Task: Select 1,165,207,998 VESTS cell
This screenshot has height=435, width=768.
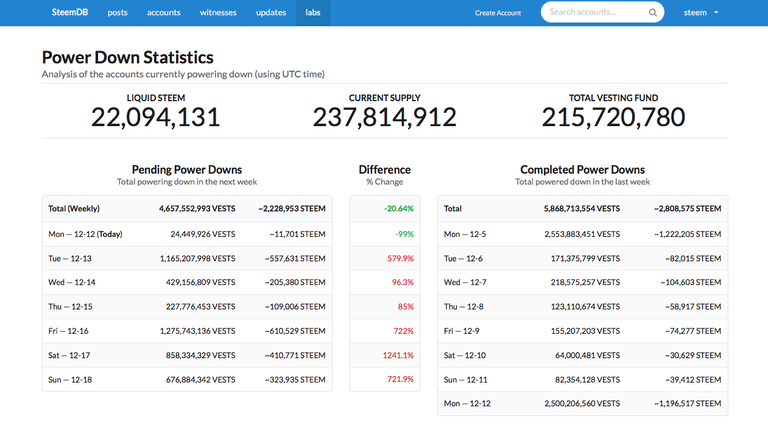Action: click(197, 258)
